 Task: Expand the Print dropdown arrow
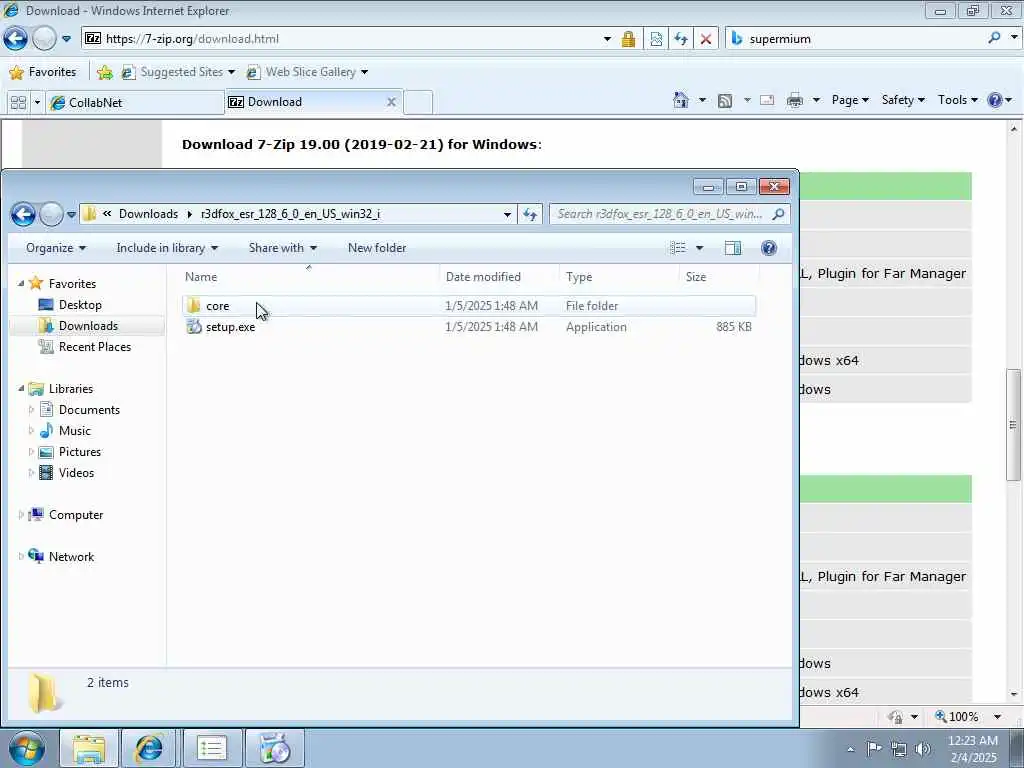(x=816, y=101)
